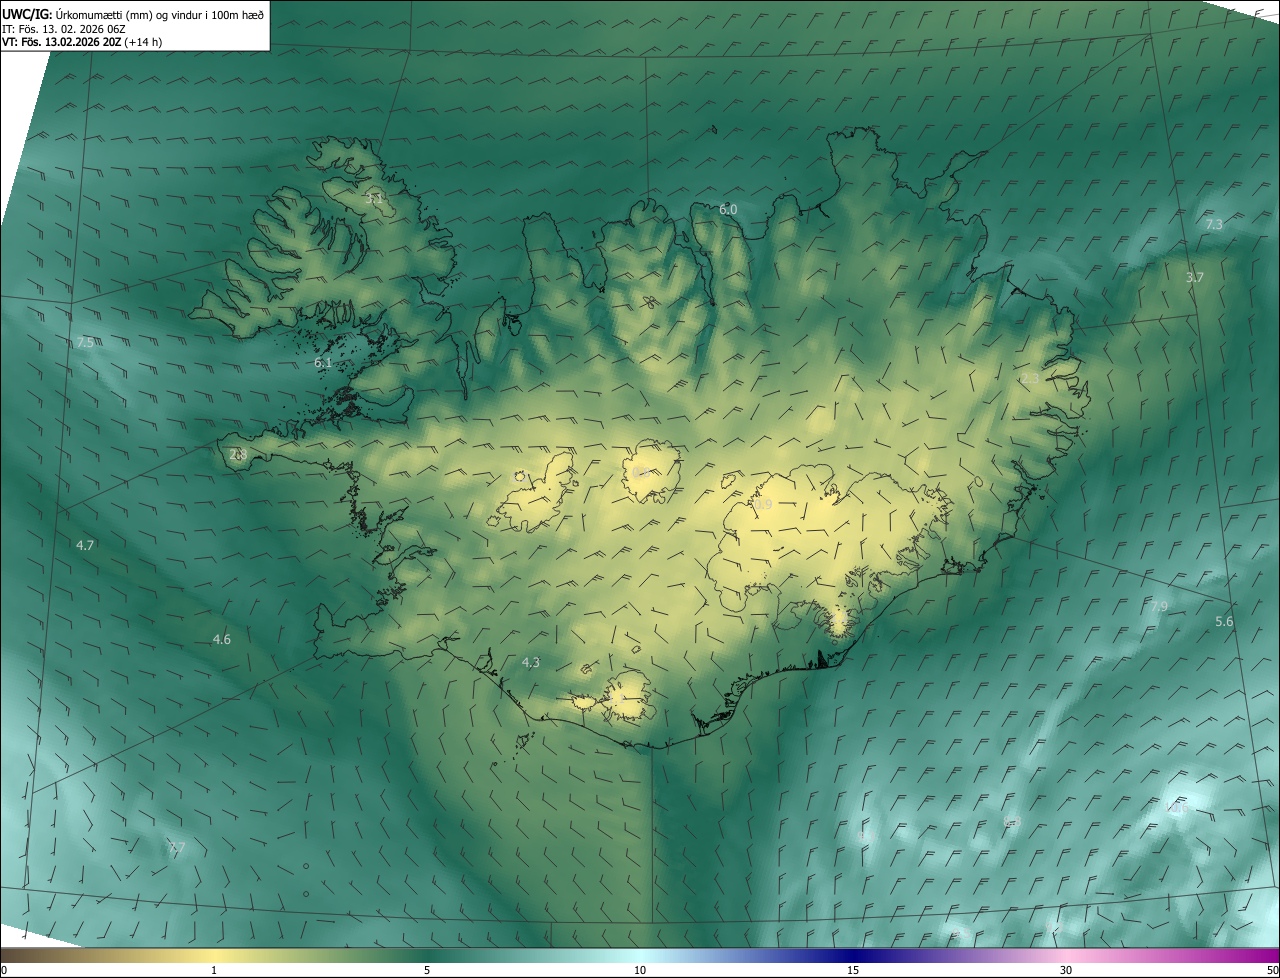The width and height of the screenshot is (1280, 978).
Task: Click the 2.8 value on the Snæfellsnes tip
Action: pos(238,454)
